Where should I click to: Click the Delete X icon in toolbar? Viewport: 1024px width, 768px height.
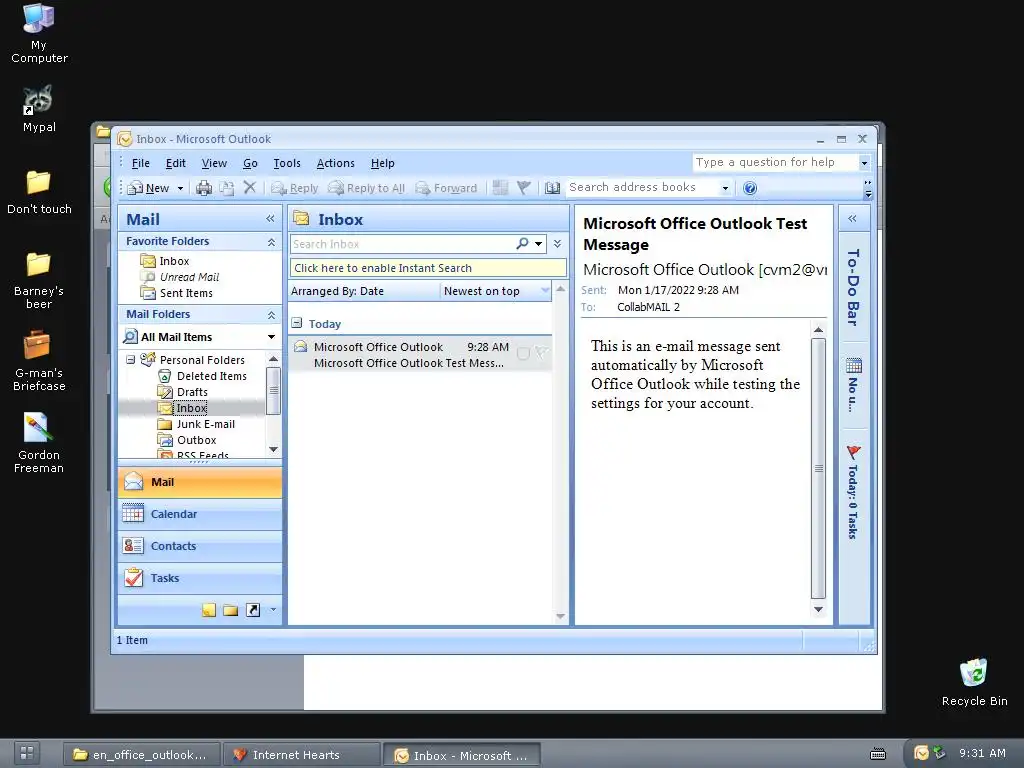(x=249, y=187)
